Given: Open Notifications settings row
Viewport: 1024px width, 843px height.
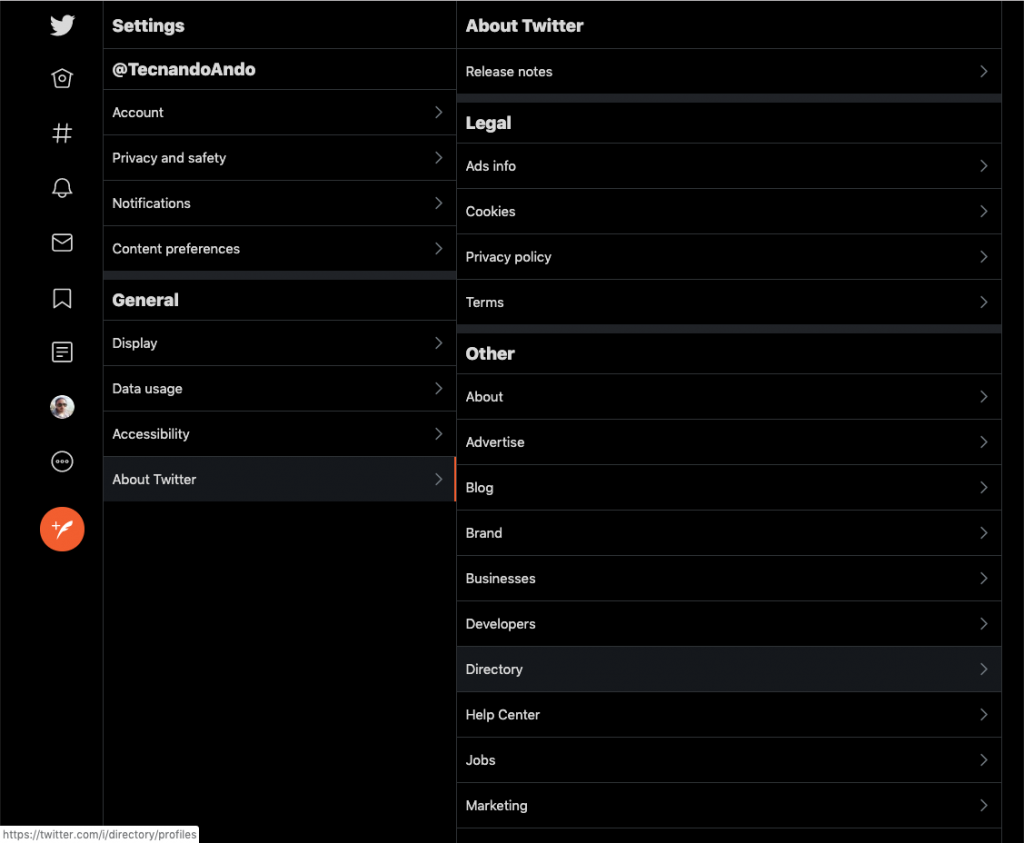Looking at the screenshot, I should point(280,203).
